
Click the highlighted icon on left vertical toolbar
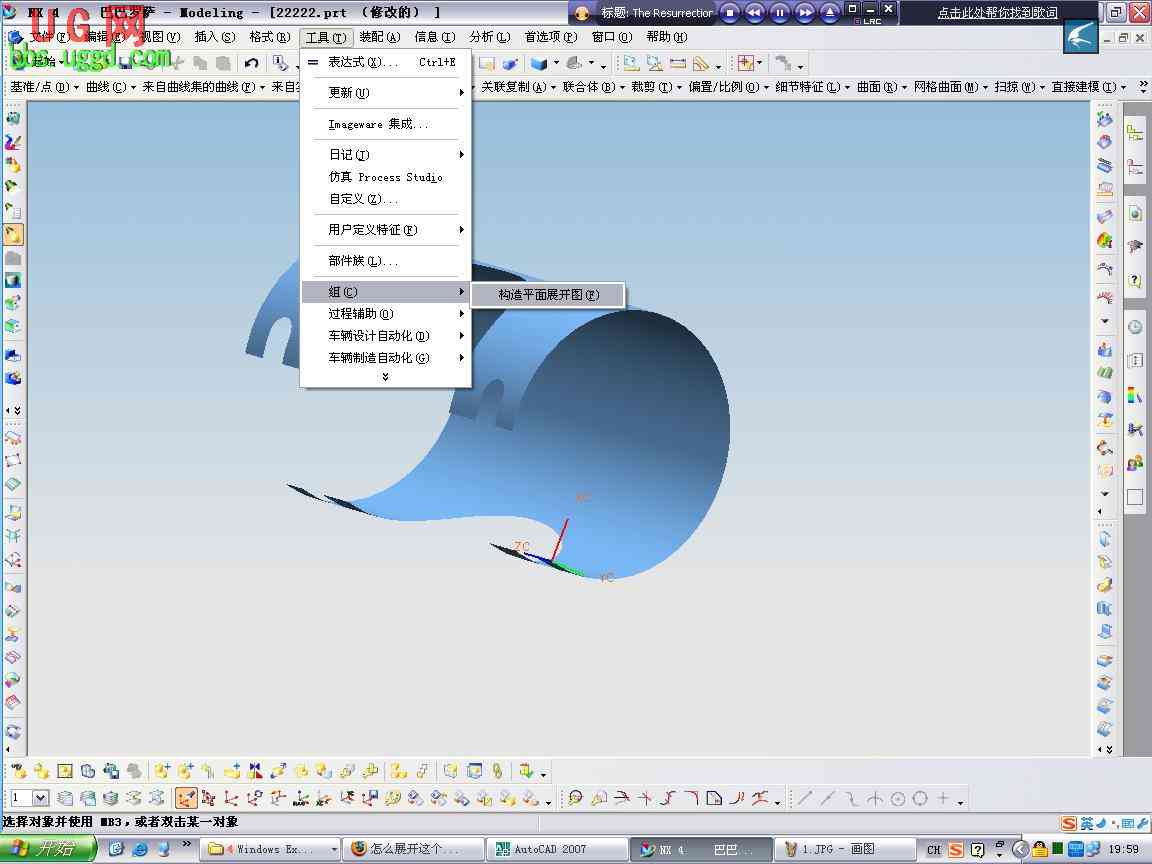[13, 234]
